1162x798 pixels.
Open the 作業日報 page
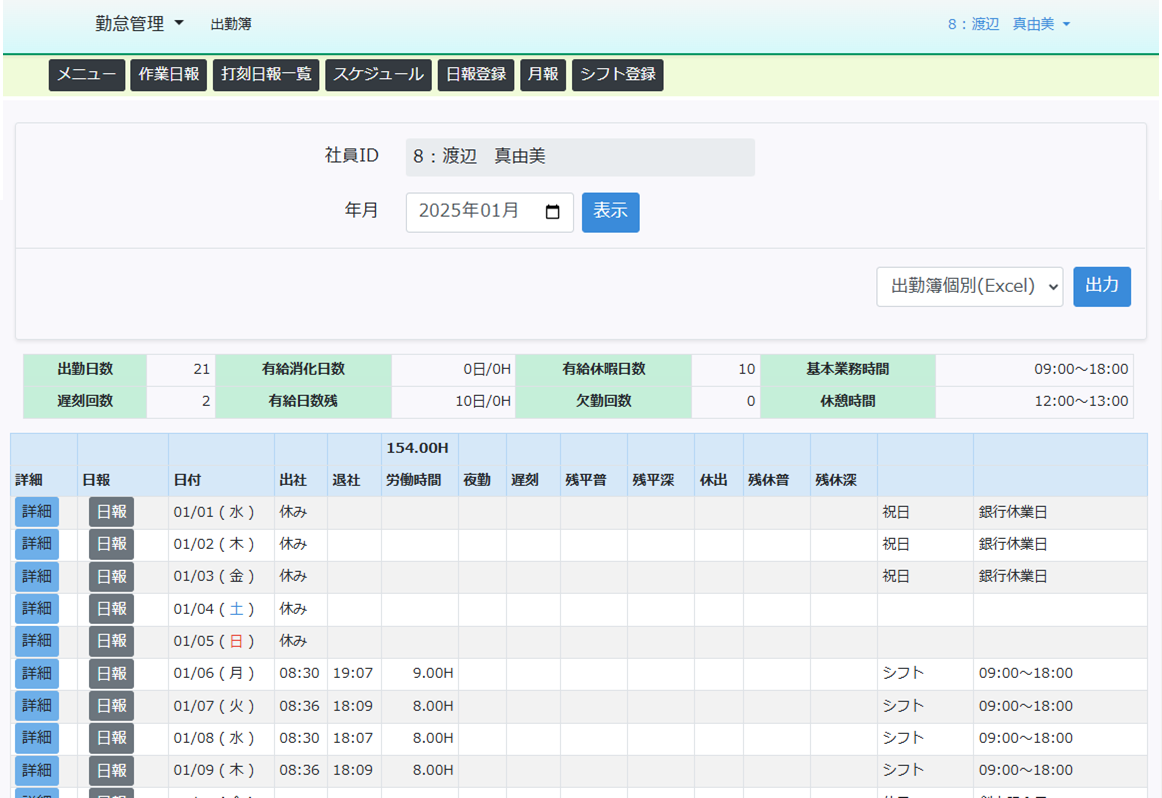(168, 75)
